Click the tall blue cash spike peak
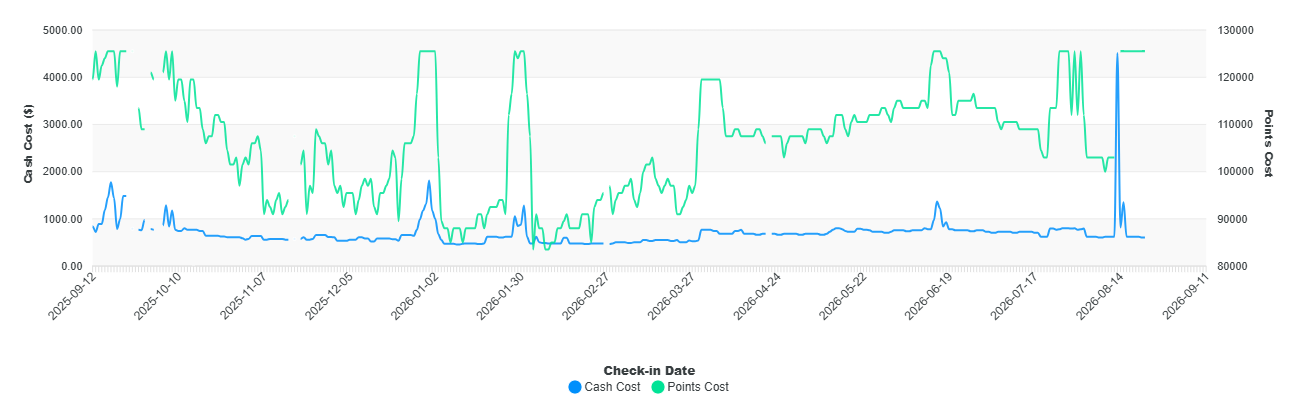This screenshot has height=400, width=1296. coord(1117,54)
